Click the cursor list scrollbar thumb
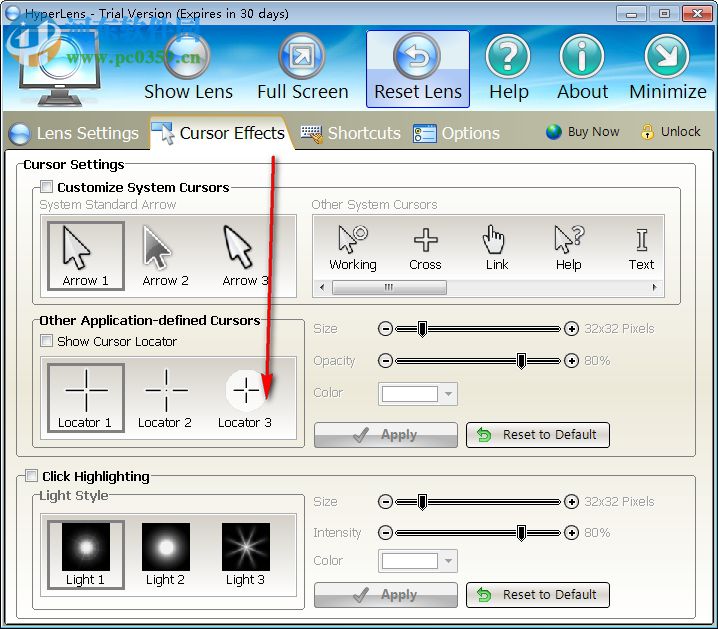 click(389, 287)
